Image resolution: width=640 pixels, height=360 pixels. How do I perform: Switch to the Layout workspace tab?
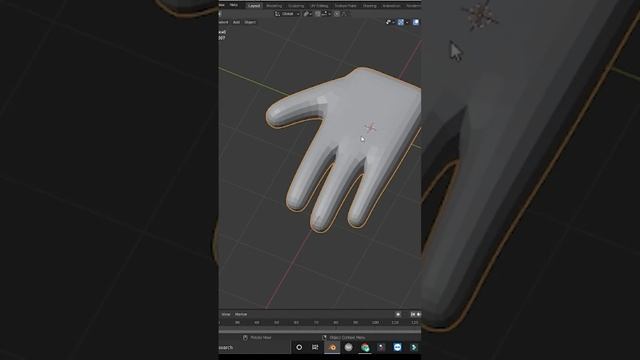tap(254, 6)
